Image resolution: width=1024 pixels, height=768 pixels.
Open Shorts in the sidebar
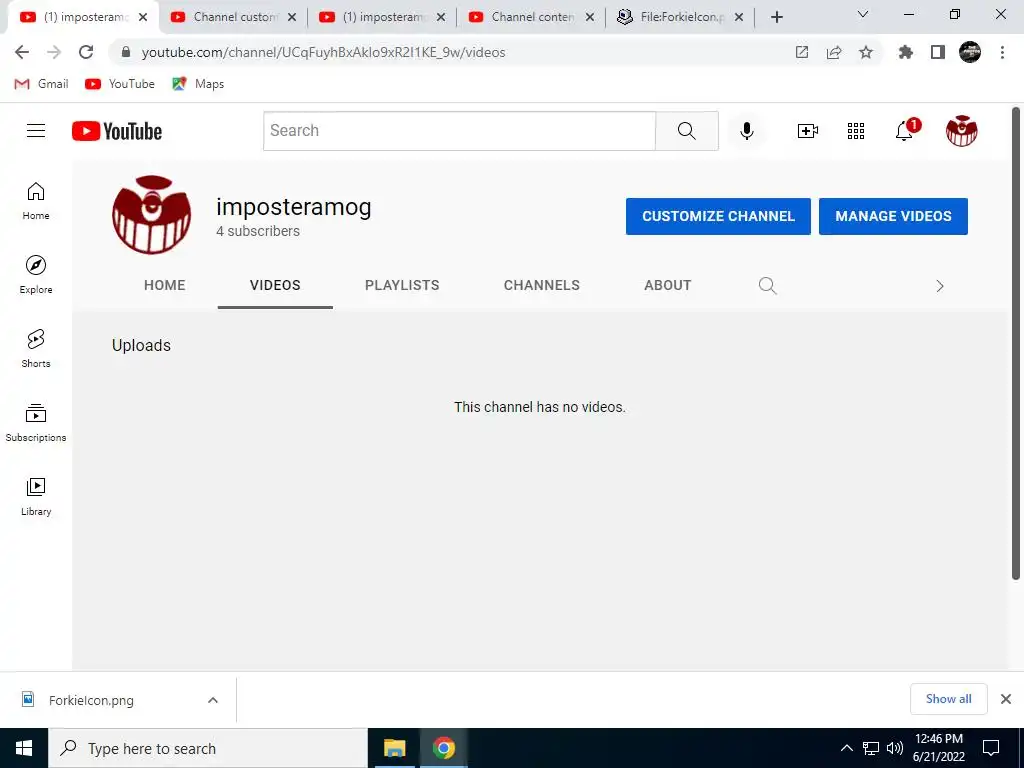click(x=36, y=349)
